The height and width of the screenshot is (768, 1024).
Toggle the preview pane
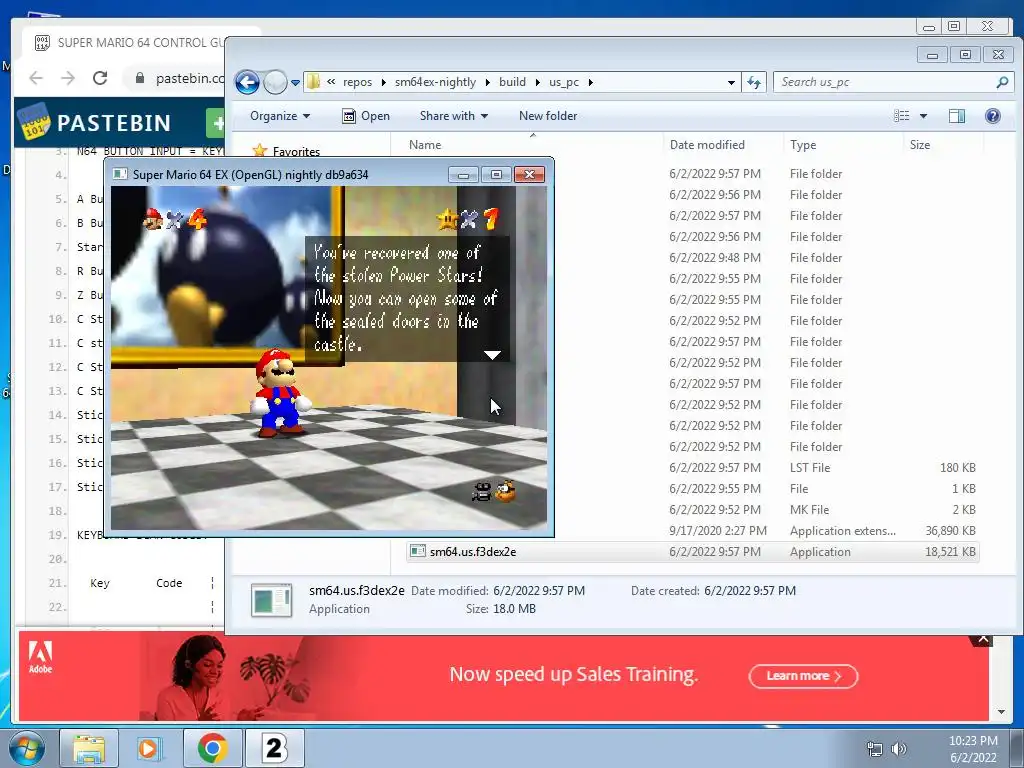957,116
